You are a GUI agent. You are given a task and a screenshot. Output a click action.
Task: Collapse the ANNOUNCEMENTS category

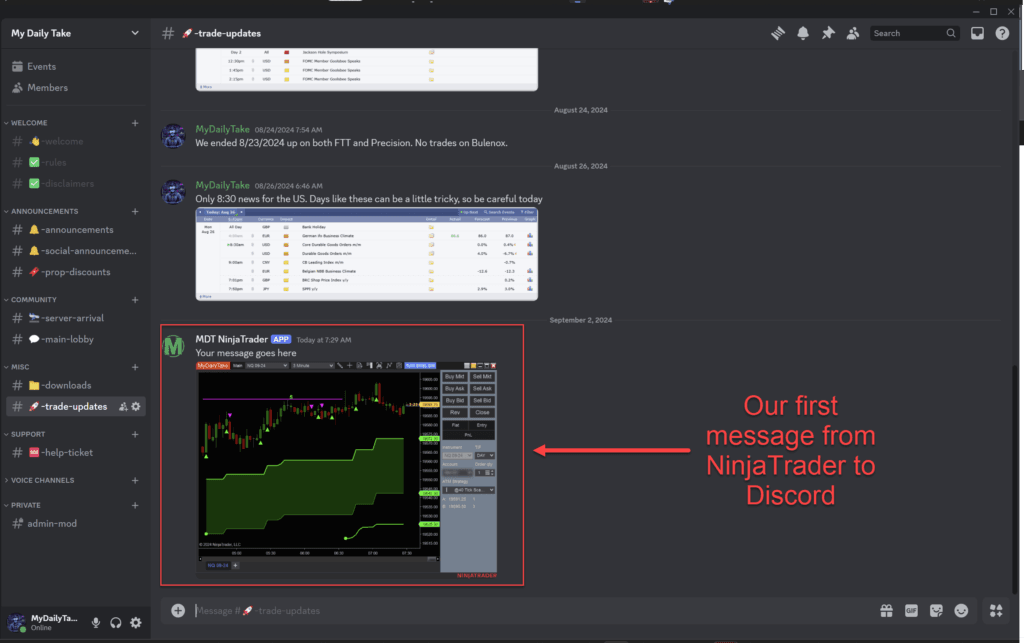click(x=44, y=212)
